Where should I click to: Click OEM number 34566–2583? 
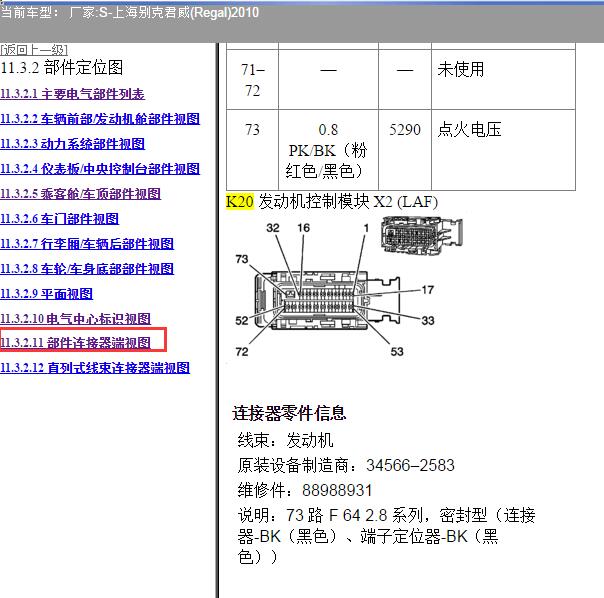[x=410, y=465]
